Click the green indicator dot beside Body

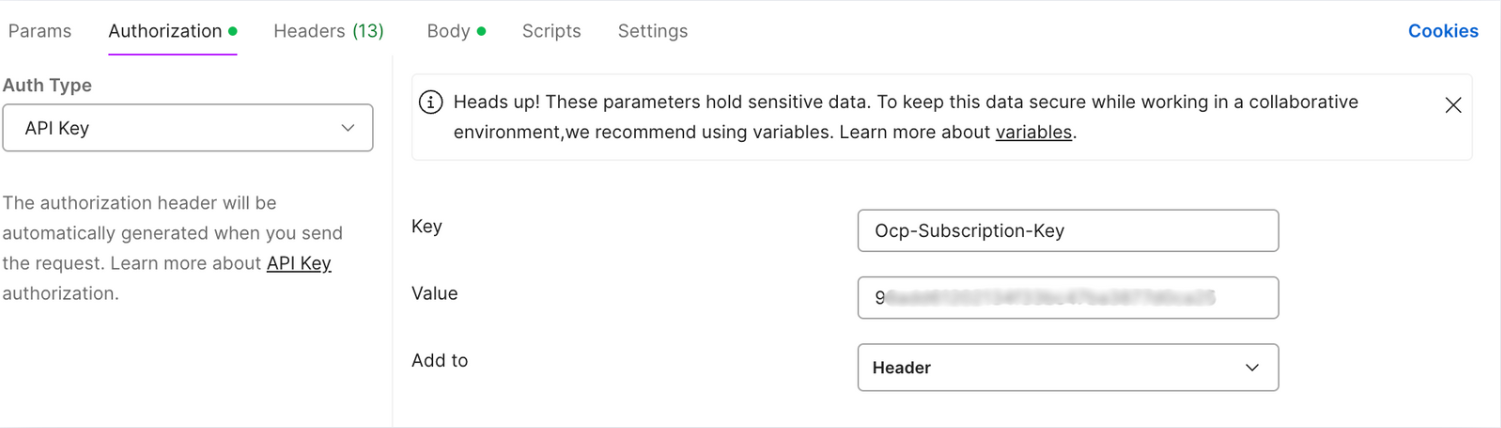[x=481, y=31]
